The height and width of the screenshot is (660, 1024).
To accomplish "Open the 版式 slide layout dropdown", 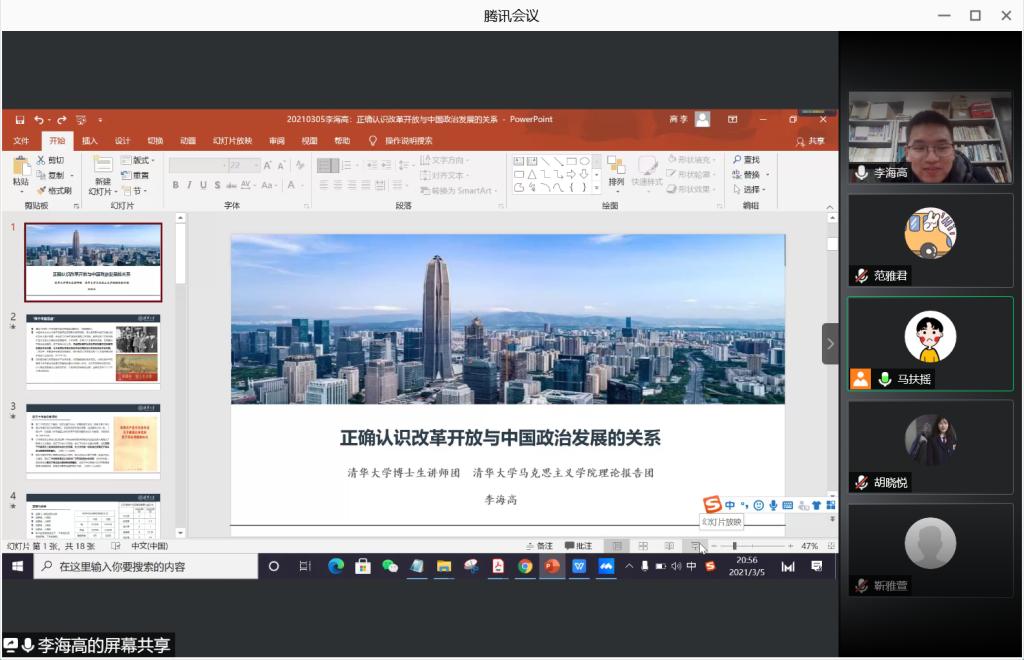I will tap(139, 160).
